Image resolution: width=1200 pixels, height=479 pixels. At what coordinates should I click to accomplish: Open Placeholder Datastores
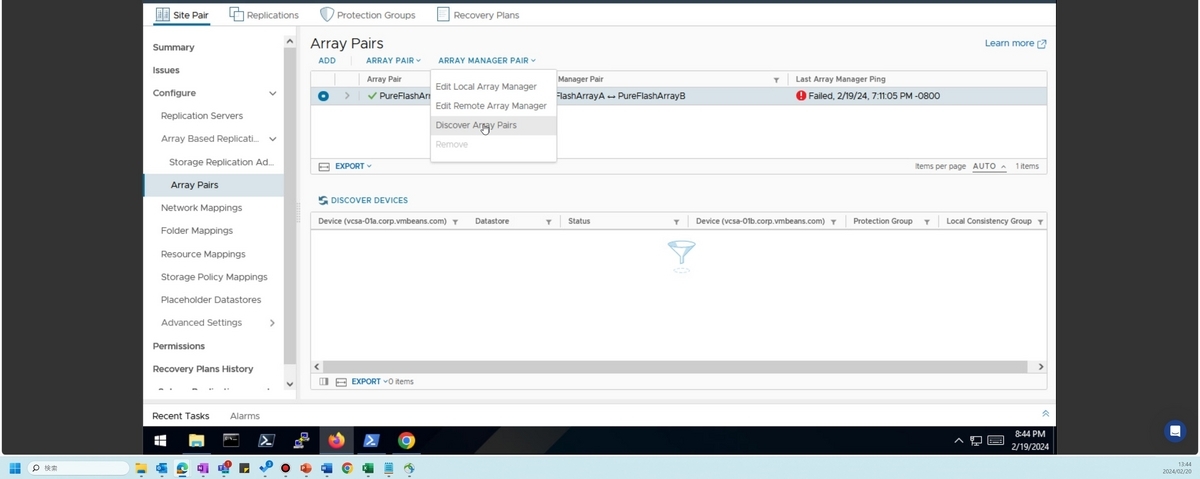[x=211, y=300]
